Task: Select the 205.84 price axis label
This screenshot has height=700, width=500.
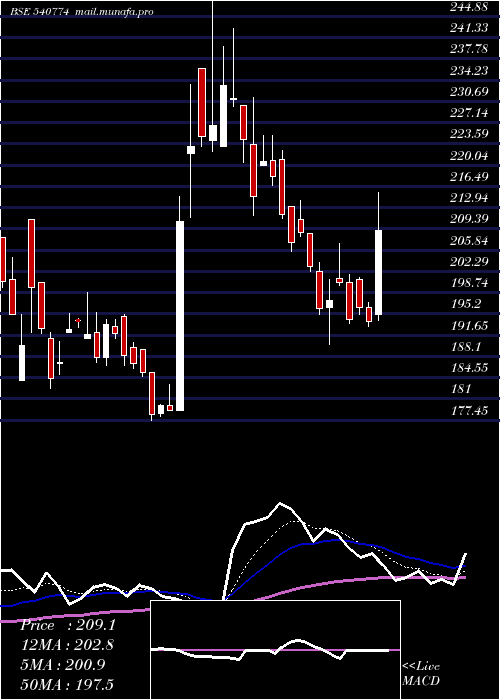Action: coord(468,241)
